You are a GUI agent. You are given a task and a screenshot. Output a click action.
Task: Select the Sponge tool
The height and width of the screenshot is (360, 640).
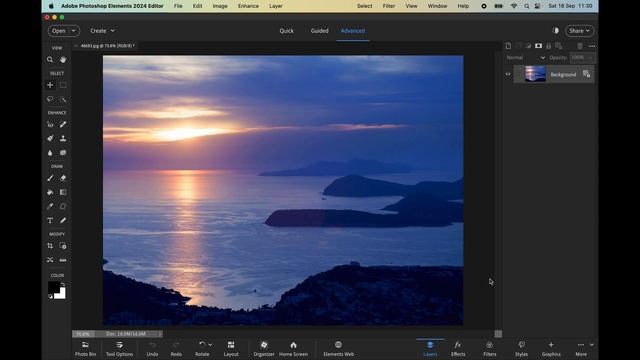point(63,153)
